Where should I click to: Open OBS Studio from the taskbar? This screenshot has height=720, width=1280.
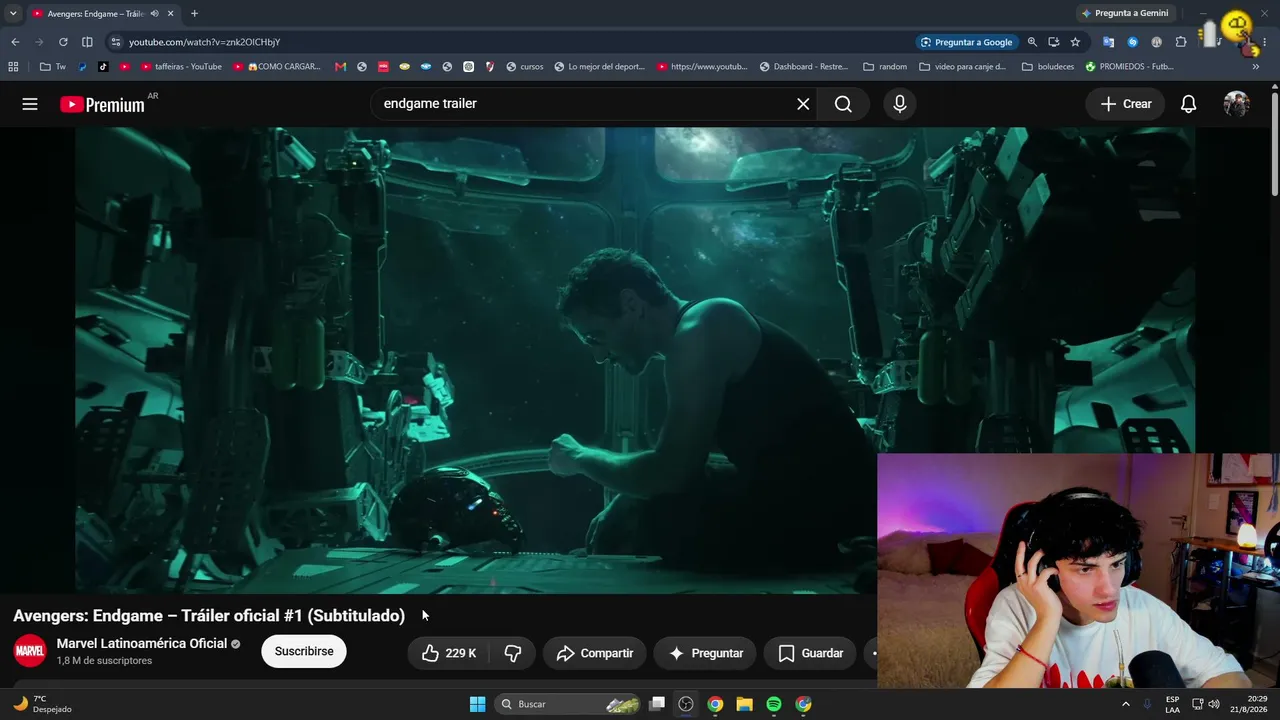[686, 704]
